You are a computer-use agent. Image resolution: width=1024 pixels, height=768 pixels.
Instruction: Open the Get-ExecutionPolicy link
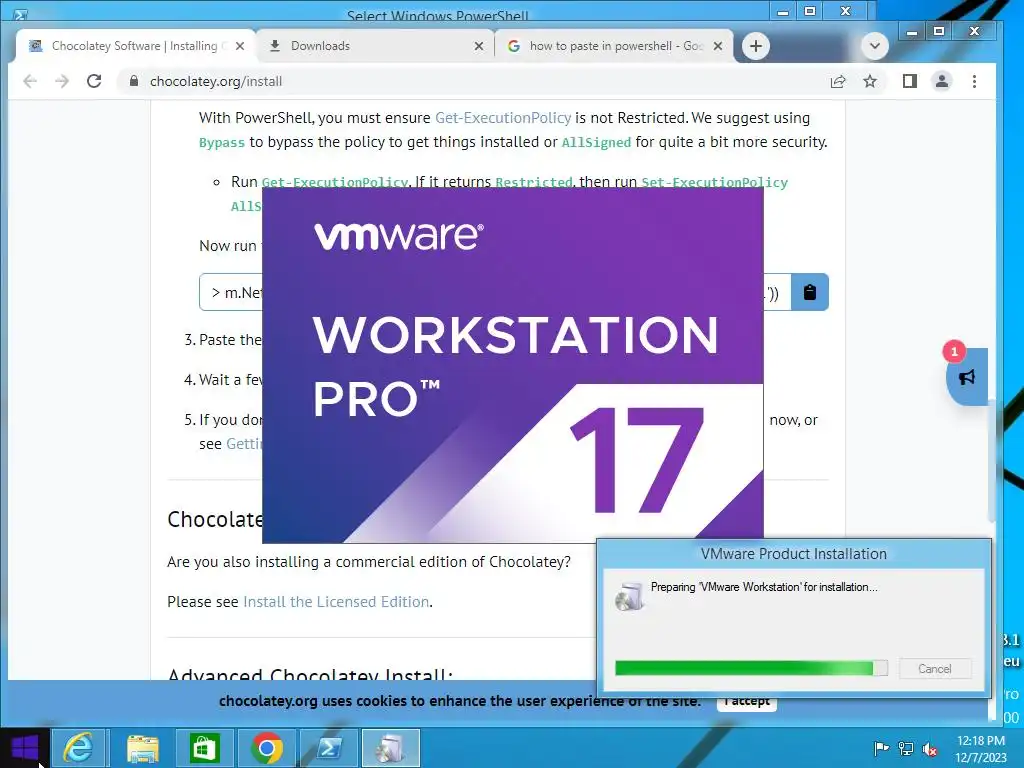click(x=503, y=118)
